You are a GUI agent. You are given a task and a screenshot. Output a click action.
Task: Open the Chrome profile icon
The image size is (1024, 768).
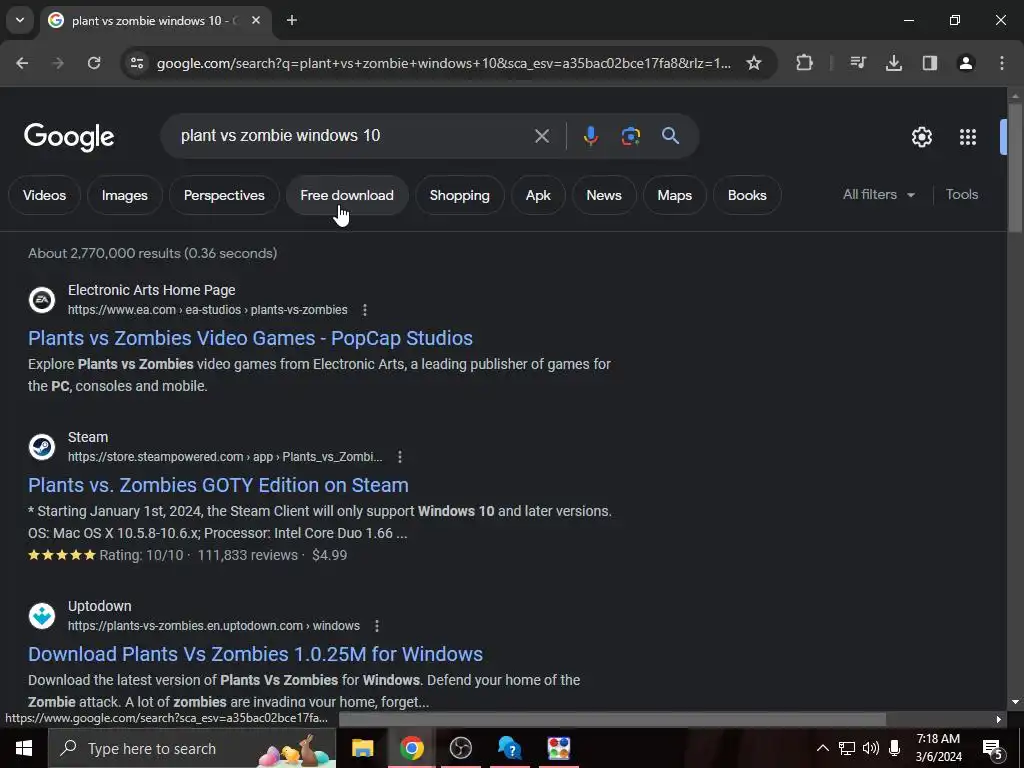pyautogui.click(x=966, y=63)
